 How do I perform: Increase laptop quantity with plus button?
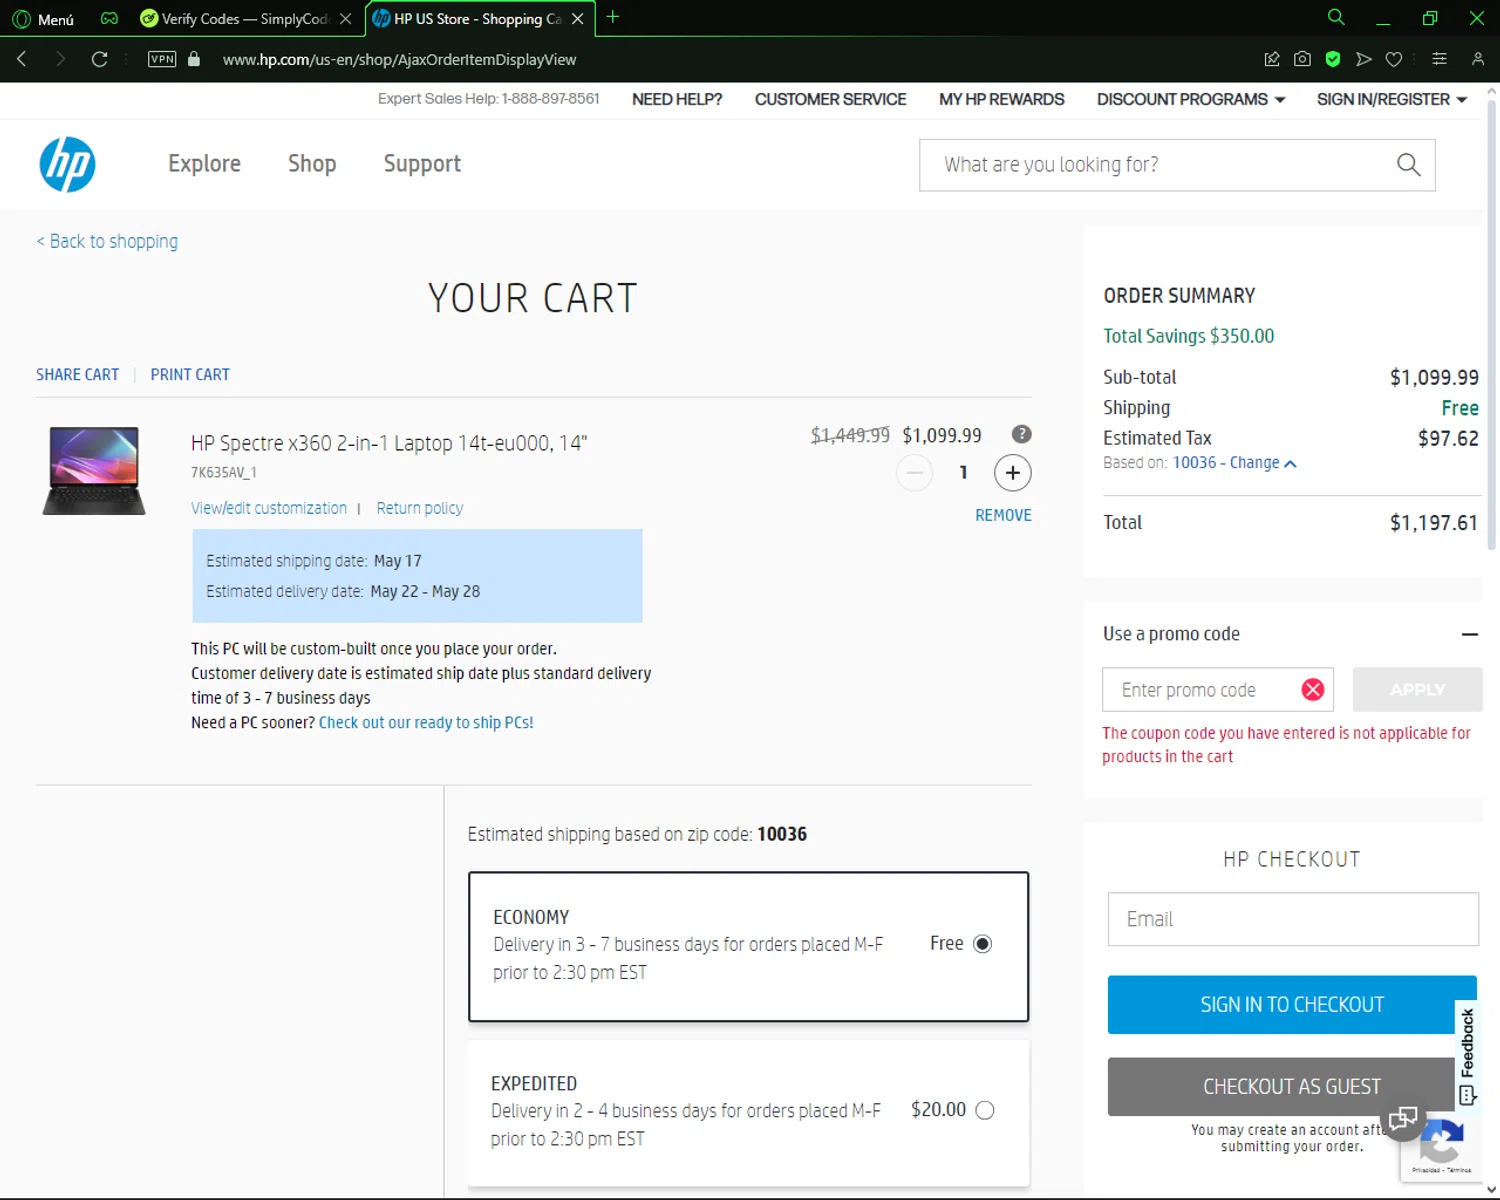click(x=1013, y=473)
